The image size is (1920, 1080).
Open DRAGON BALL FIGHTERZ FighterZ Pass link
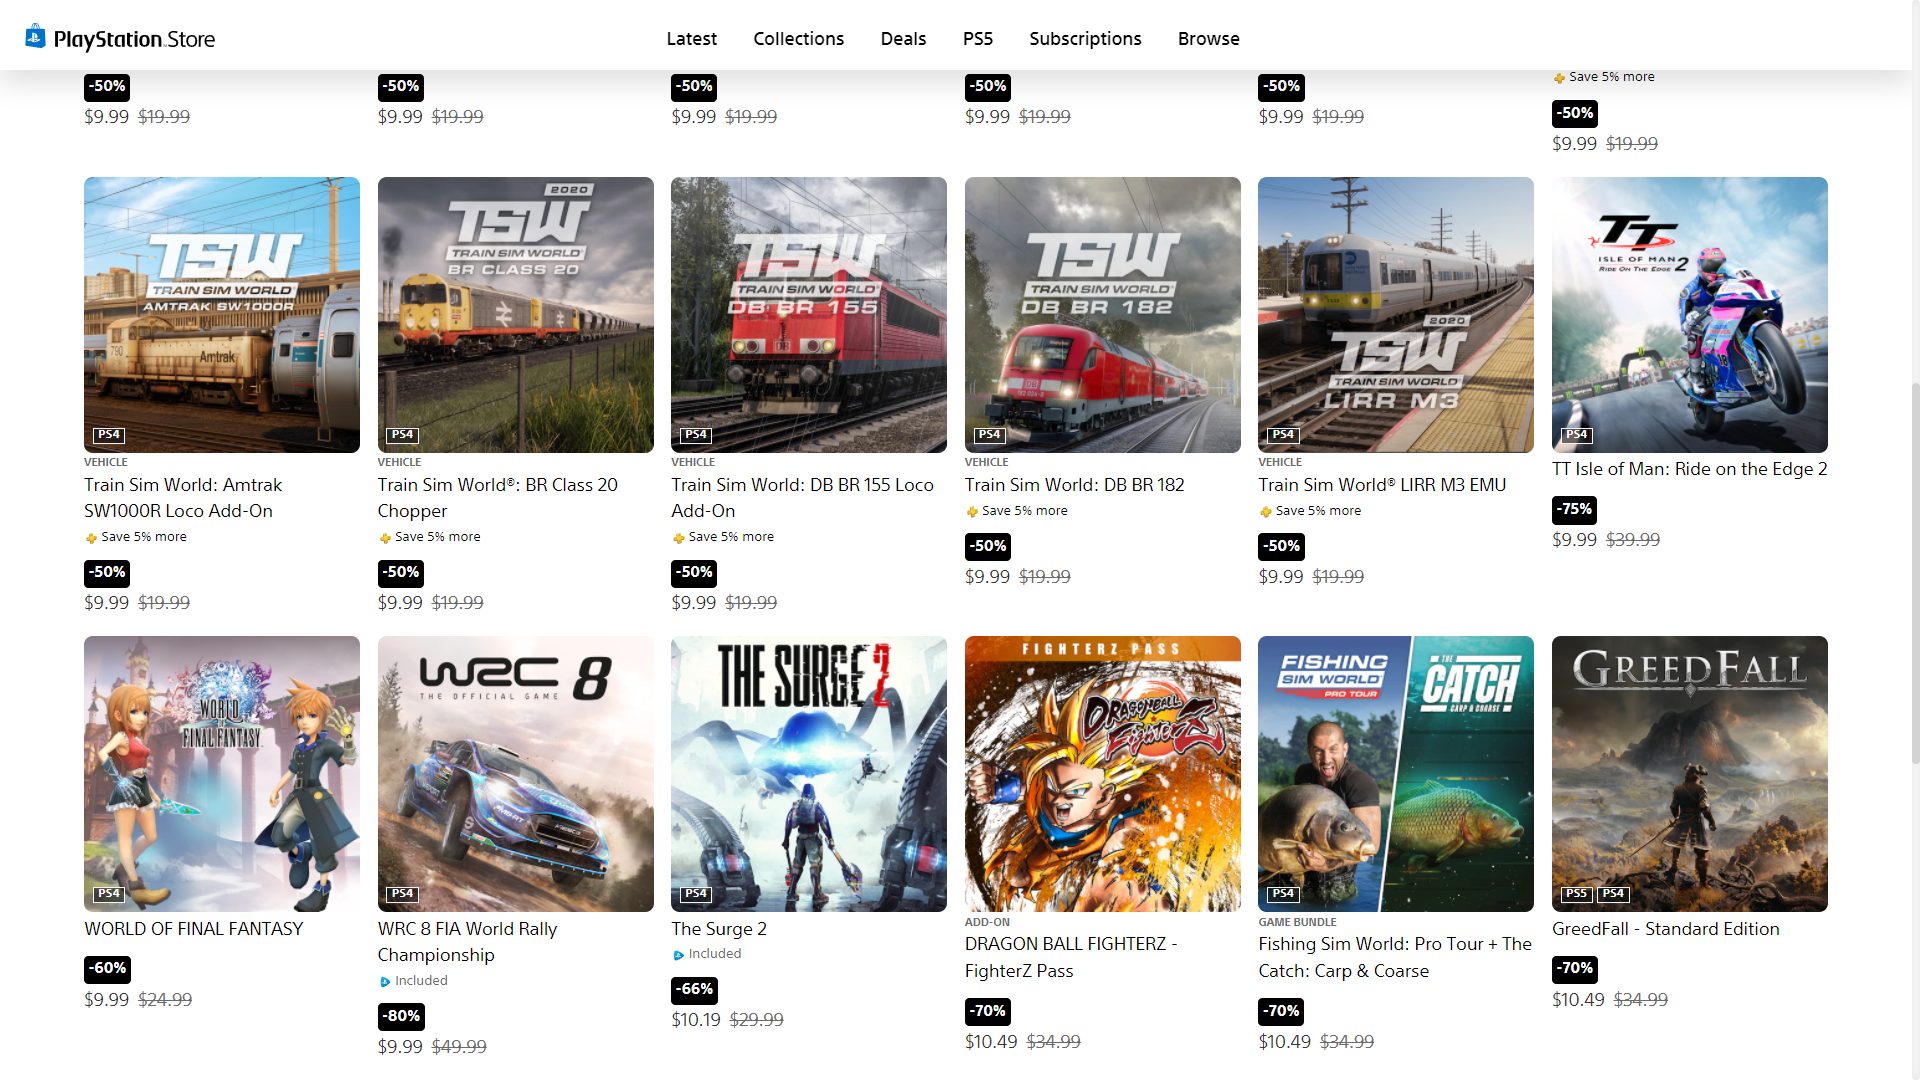(1071, 957)
